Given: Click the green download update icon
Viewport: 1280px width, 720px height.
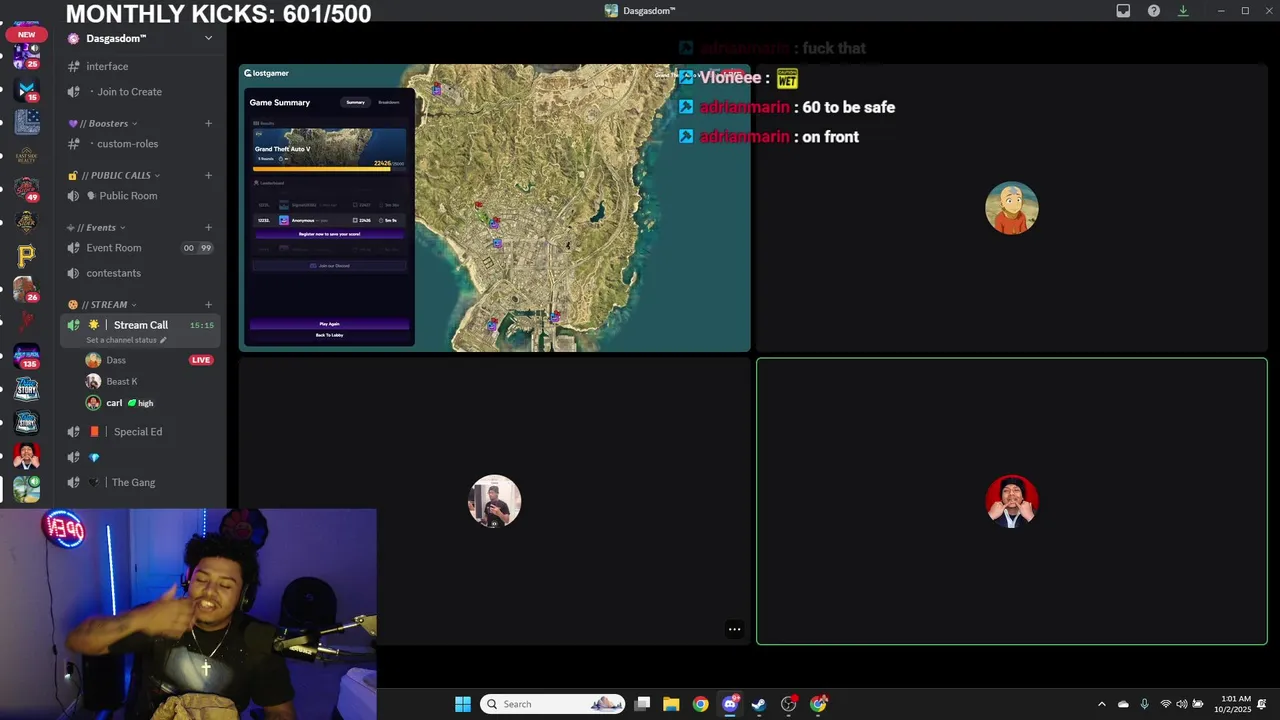Looking at the screenshot, I should pos(1183,11).
